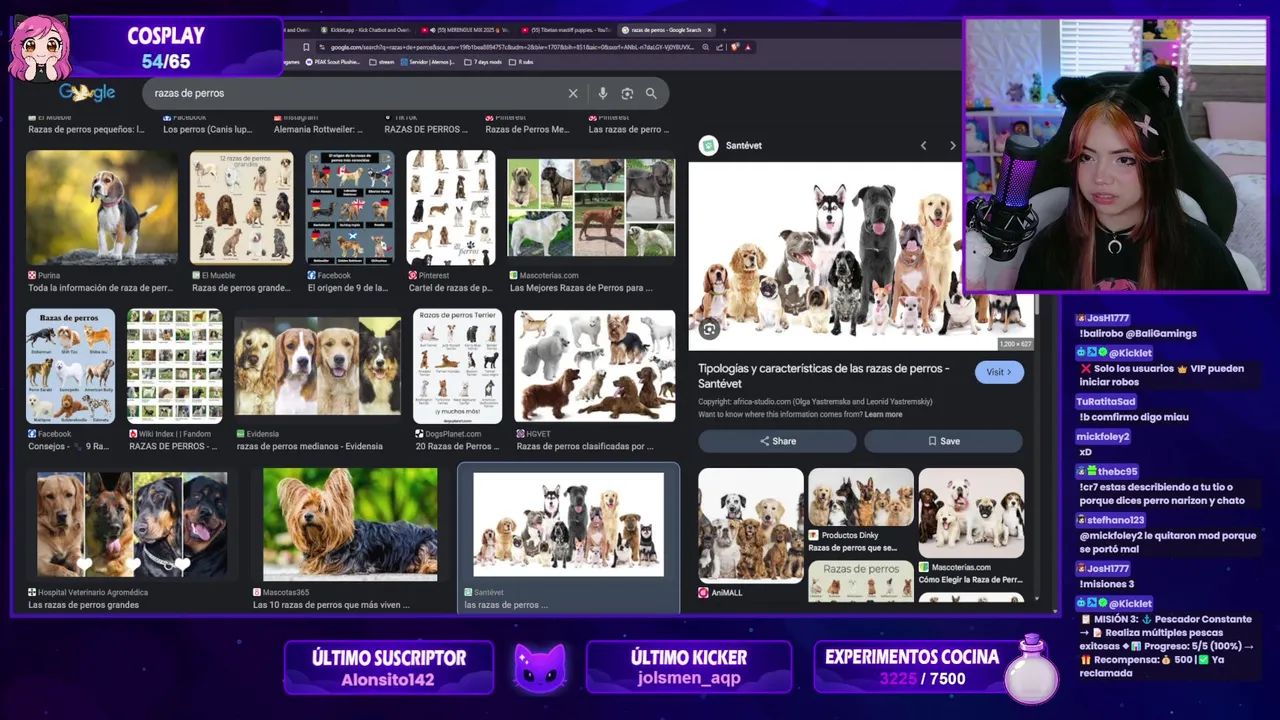
Task: Click the ÚLTIMO KICKER jolsmen_aqp panel
Action: click(x=689, y=668)
